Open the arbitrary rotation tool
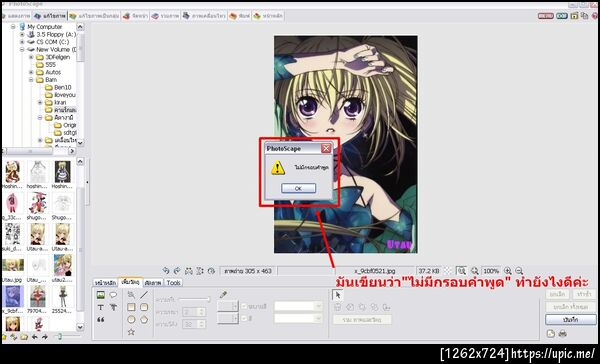600x364 pixels. click(x=211, y=271)
